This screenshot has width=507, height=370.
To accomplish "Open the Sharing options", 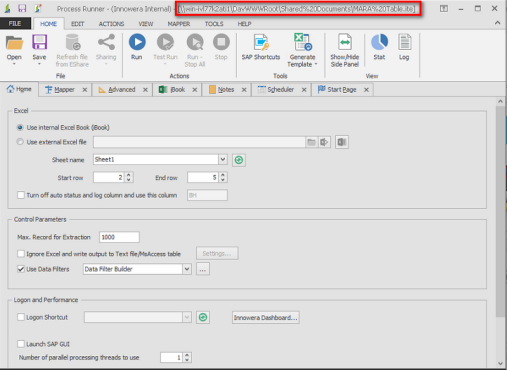I will pyautogui.click(x=106, y=48).
